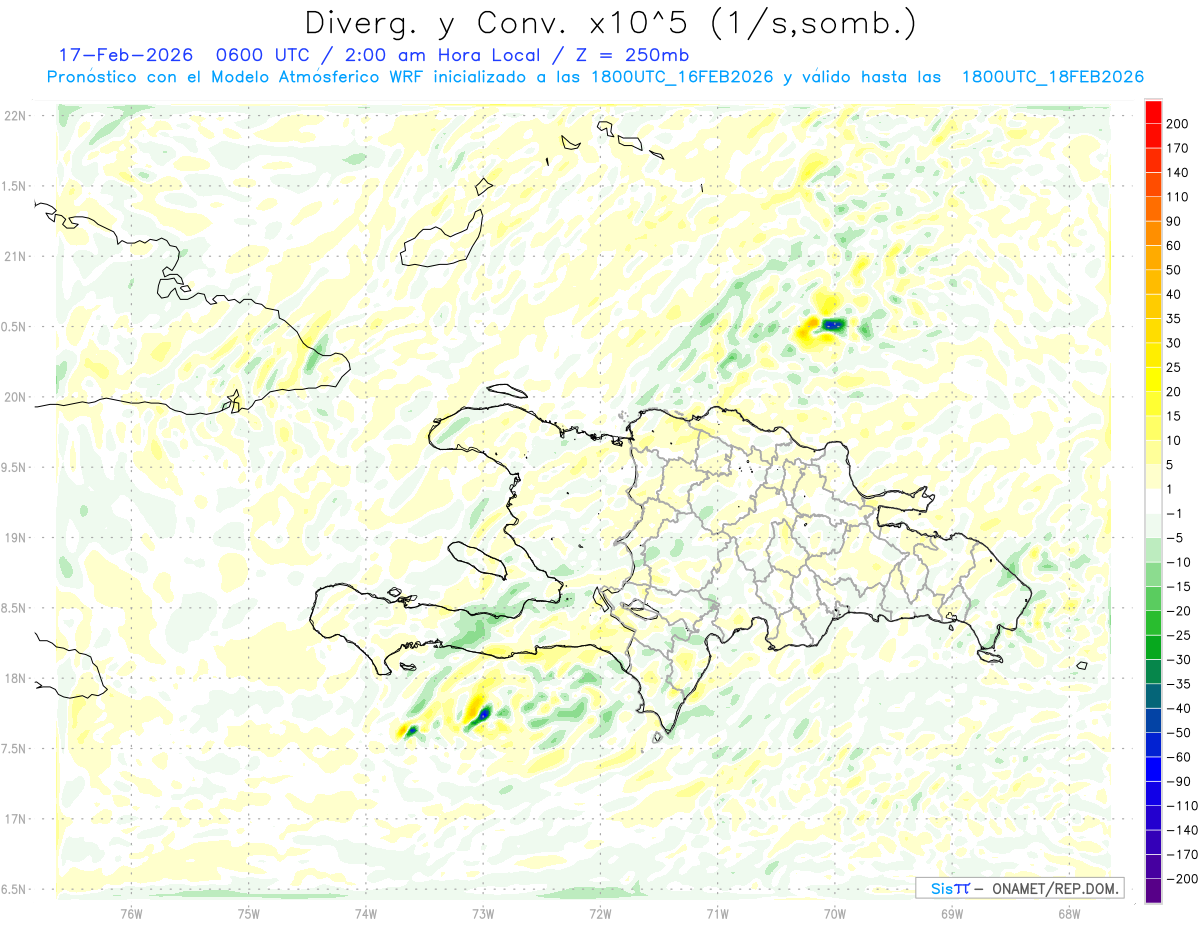
Task: Click the "20N" latitude label
Action: coord(15,397)
